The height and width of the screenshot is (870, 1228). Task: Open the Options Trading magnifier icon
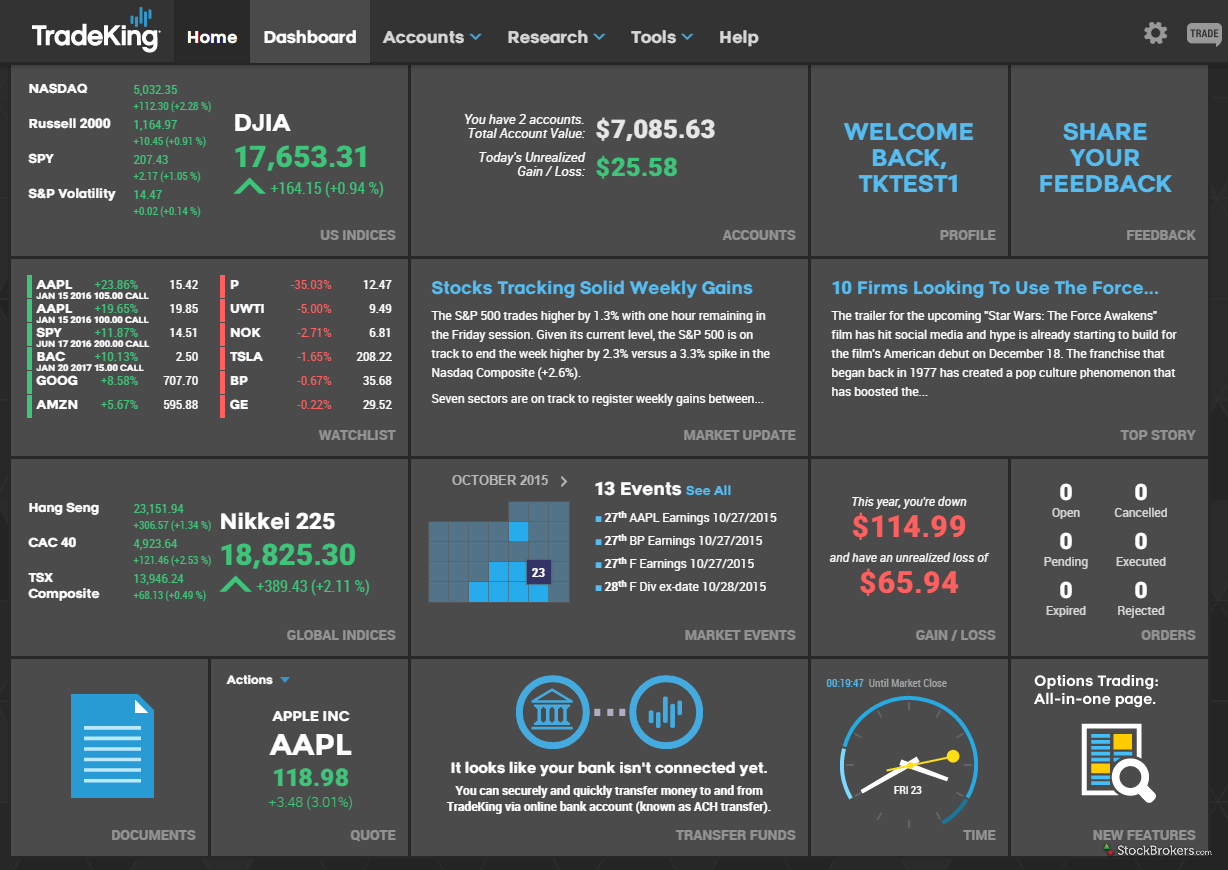click(x=1118, y=761)
